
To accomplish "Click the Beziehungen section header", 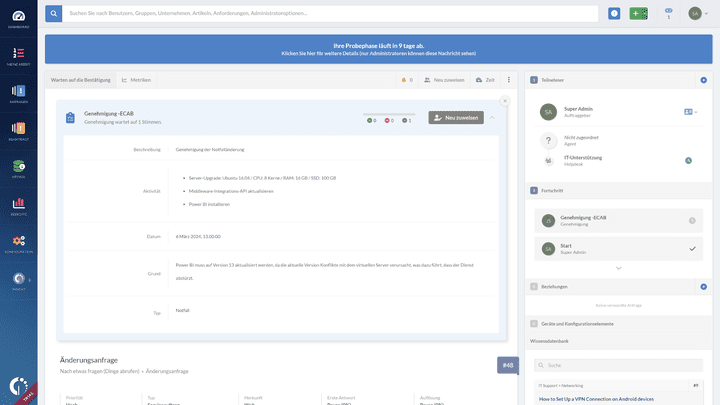I will pyautogui.click(x=618, y=287).
